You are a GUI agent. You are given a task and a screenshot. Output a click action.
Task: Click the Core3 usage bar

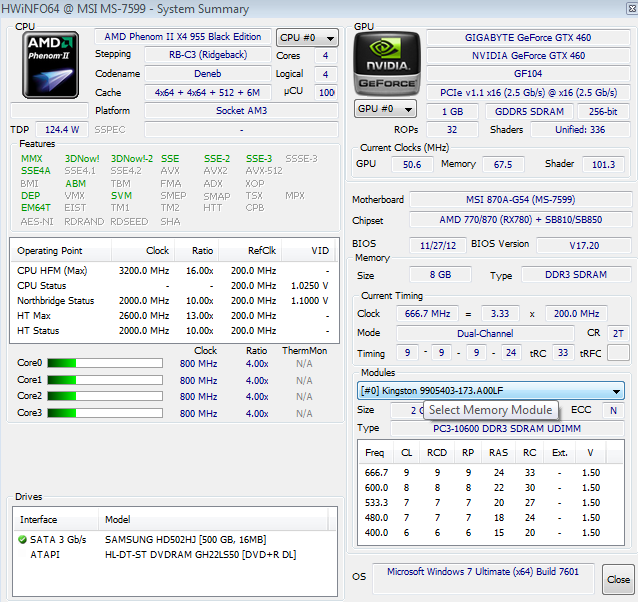click(105, 413)
